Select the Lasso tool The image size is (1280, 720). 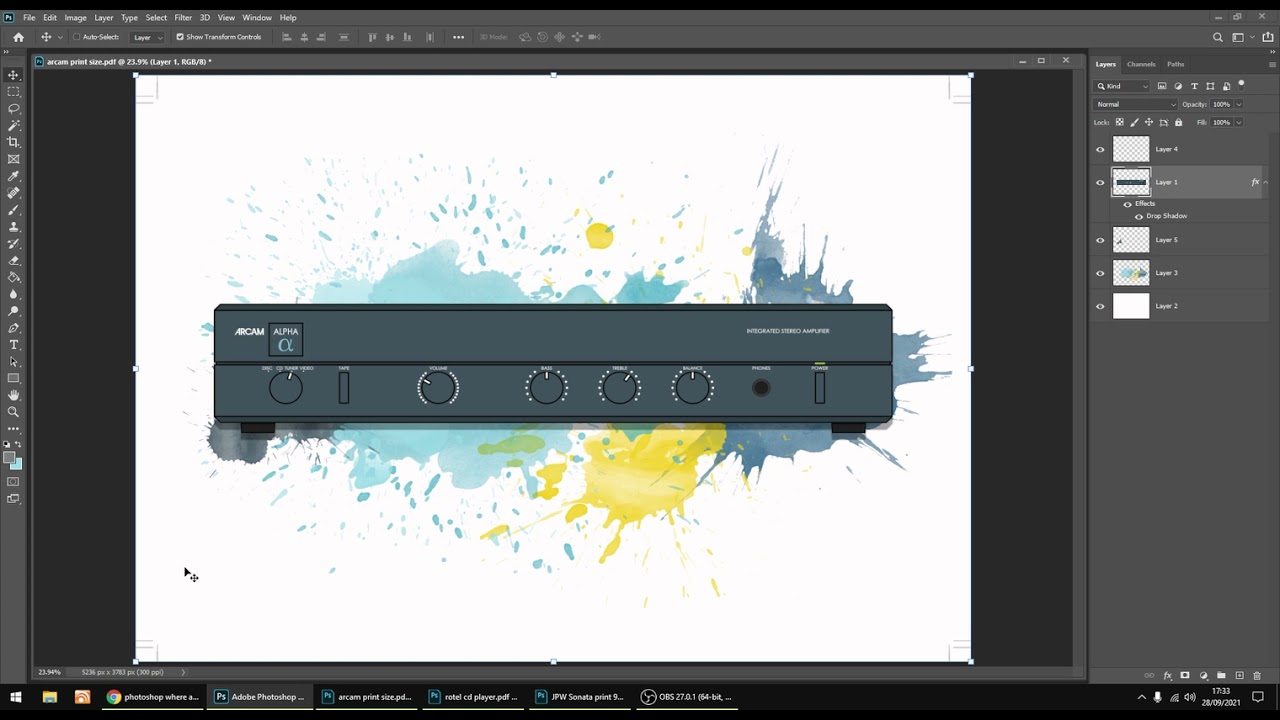[13, 108]
